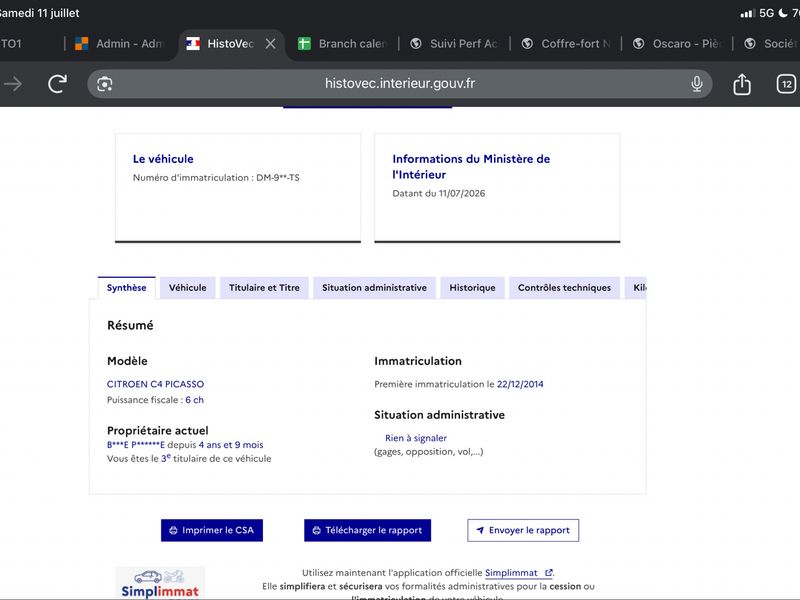Image resolution: width=800 pixels, height=600 pixels.
Task: Click the Le véhicule card heading
Action: [163, 159]
